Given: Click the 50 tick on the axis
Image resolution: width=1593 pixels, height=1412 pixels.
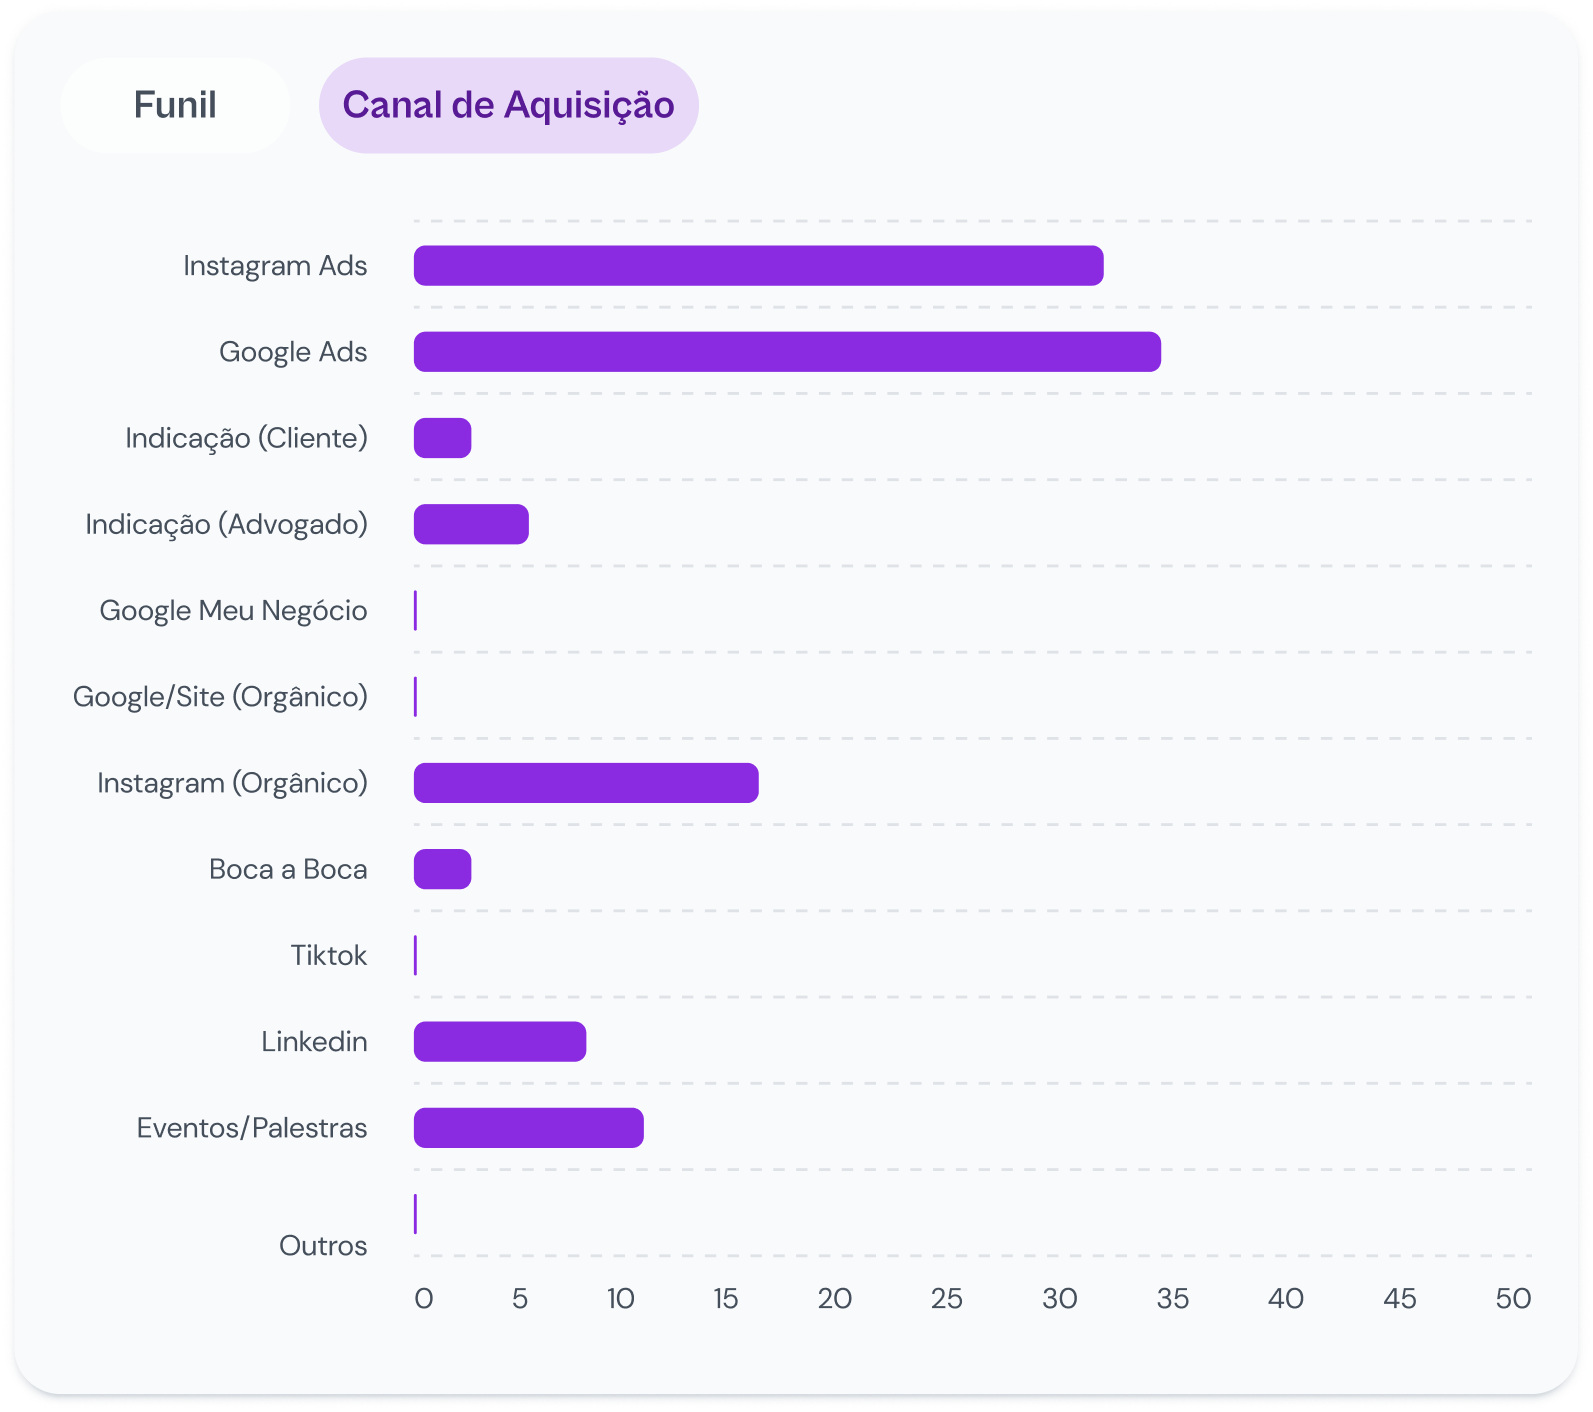Looking at the screenshot, I should pos(1513,1299).
